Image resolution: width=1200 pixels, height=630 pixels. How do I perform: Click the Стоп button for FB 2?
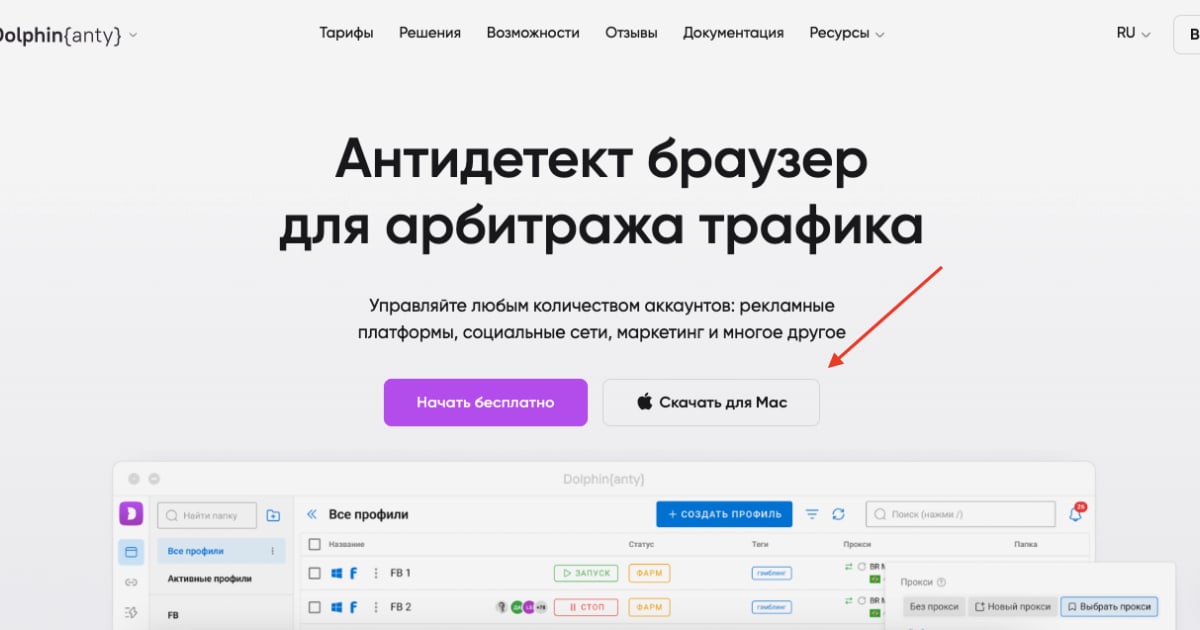(585, 606)
